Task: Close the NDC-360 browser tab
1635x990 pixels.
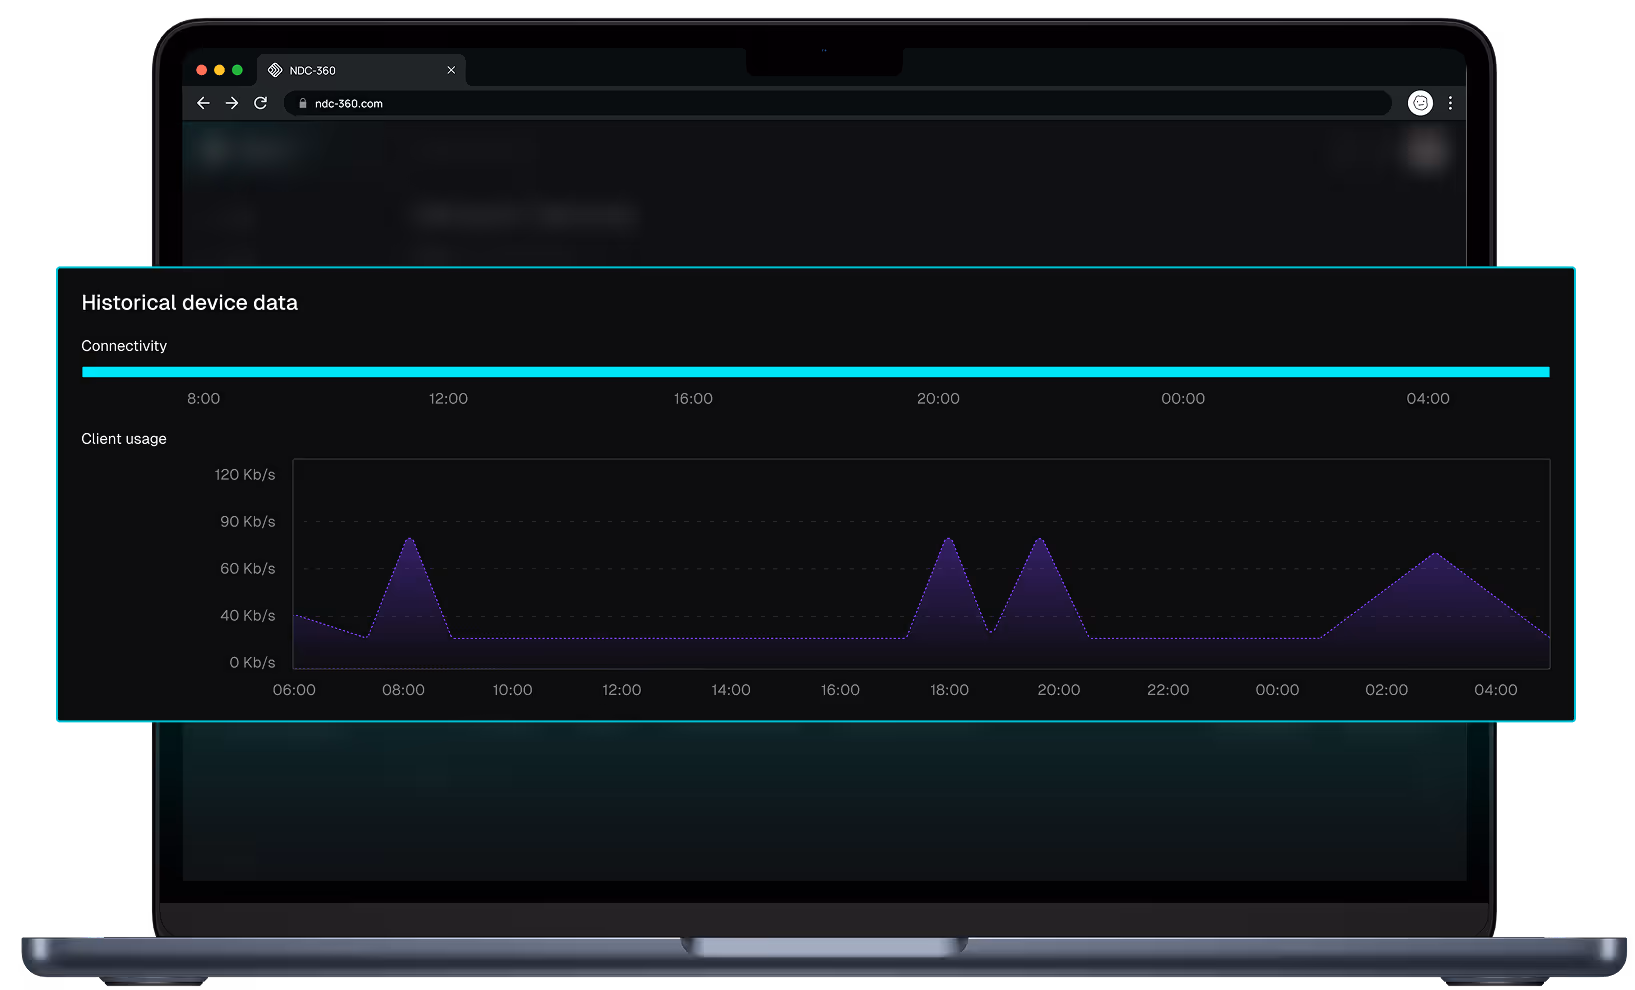Action: (451, 70)
